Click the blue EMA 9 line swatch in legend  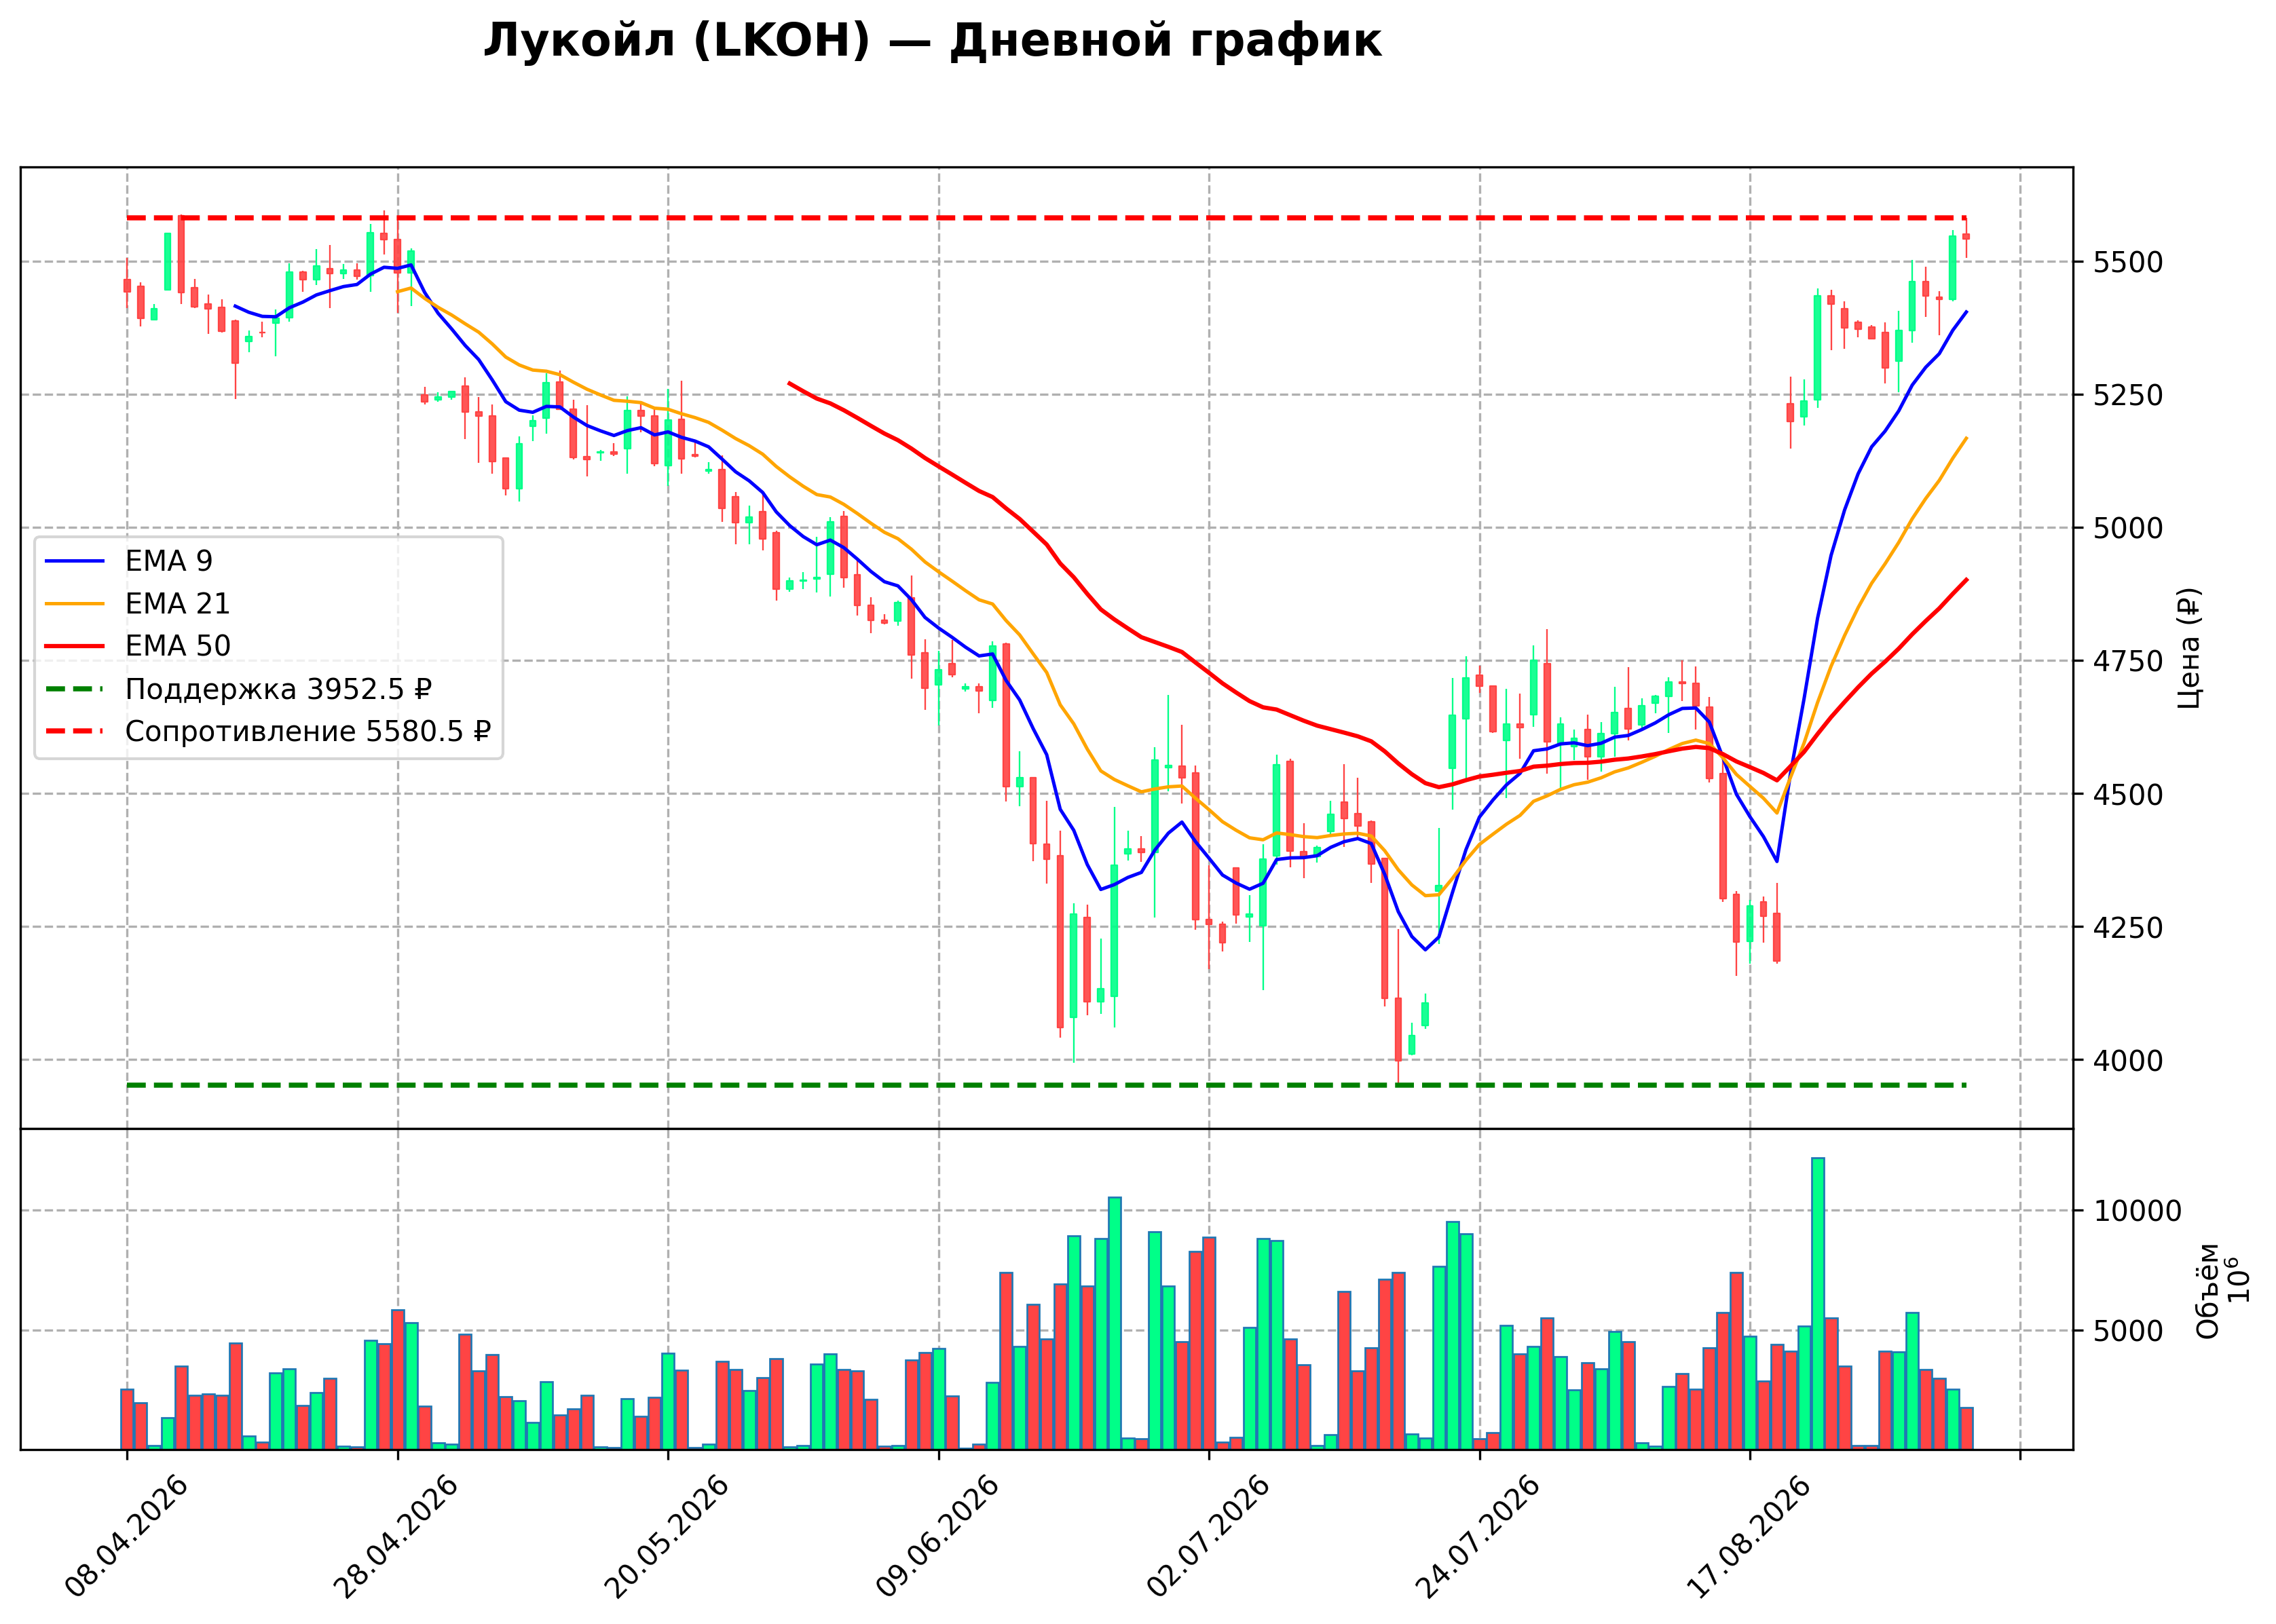coord(75,561)
